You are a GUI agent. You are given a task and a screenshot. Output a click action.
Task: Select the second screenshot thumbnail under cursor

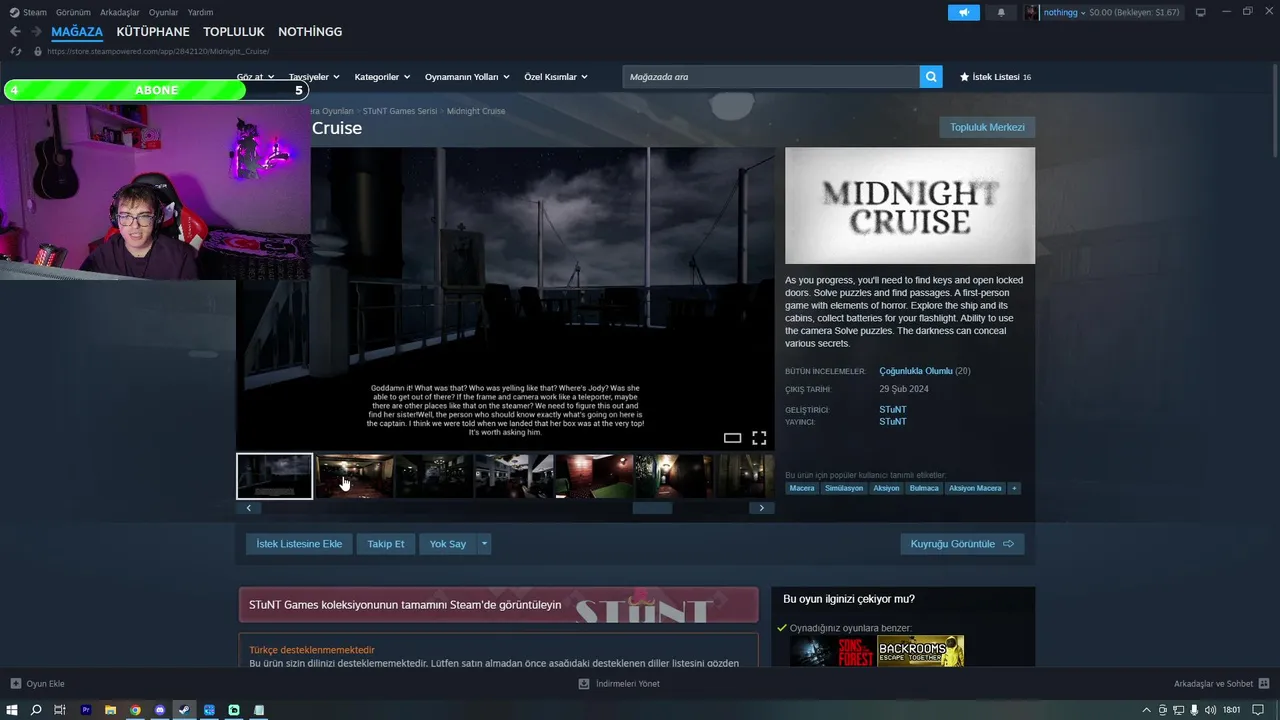pyautogui.click(x=354, y=476)
